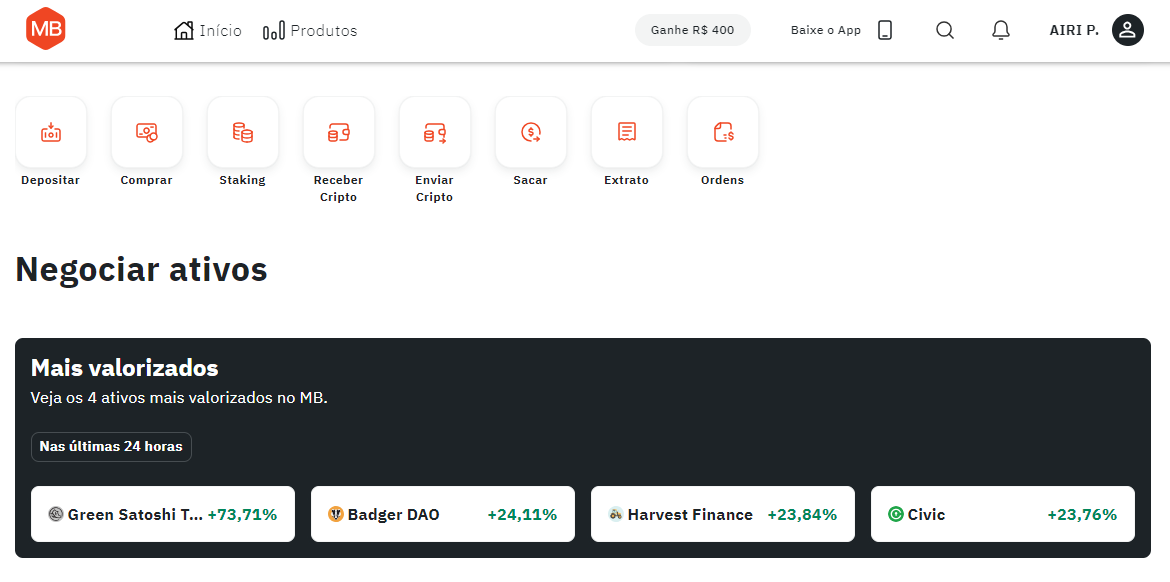Select the Receber Cripto icon
Screen dimensions: 1170x582
(x=339, y=132)
